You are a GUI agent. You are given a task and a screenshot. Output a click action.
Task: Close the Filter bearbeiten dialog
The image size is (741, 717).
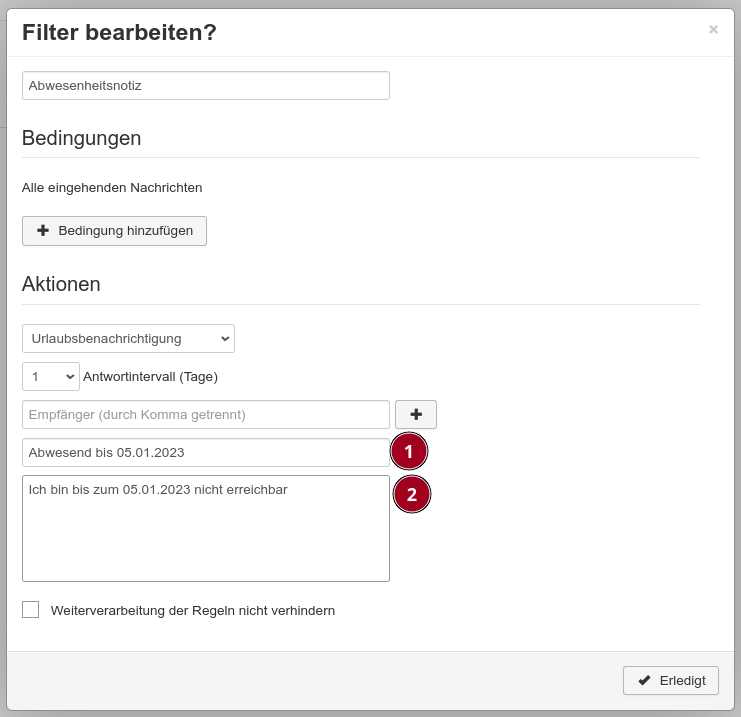click(x=713, y=30)
